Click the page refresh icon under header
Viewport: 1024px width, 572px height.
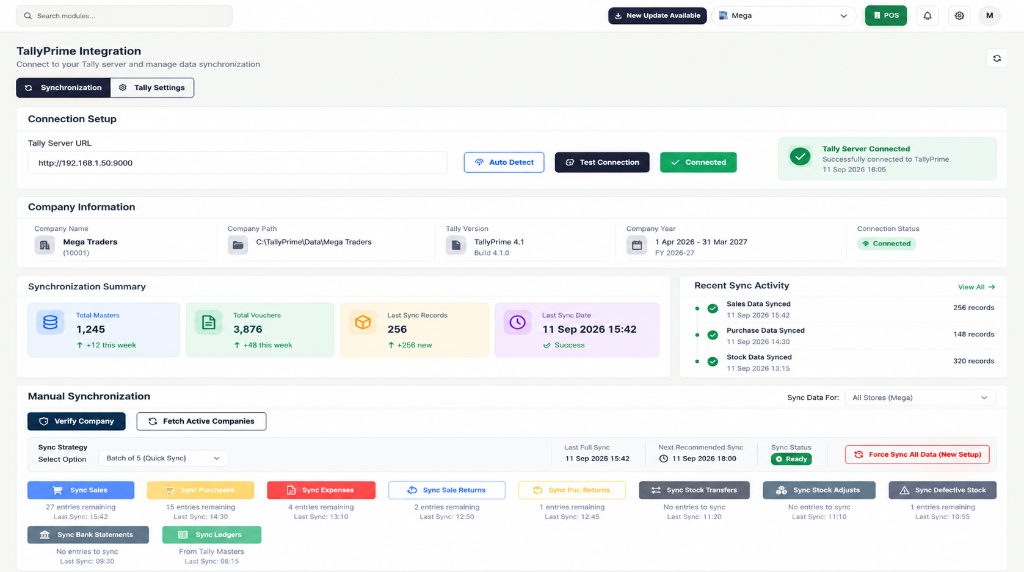997,59
